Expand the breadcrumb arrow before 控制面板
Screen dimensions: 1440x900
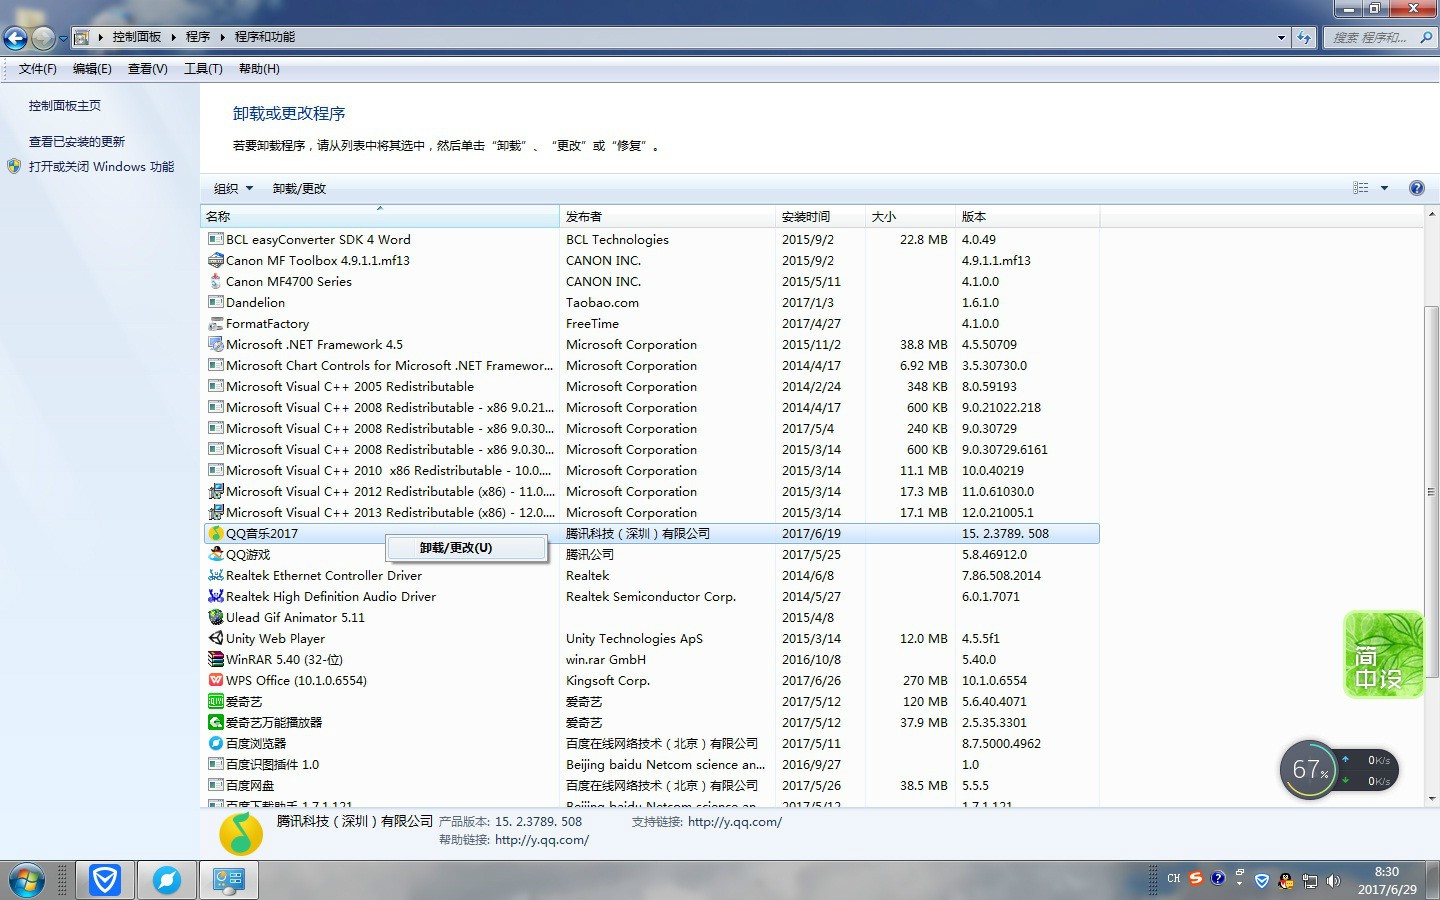(x=100, y=37)
